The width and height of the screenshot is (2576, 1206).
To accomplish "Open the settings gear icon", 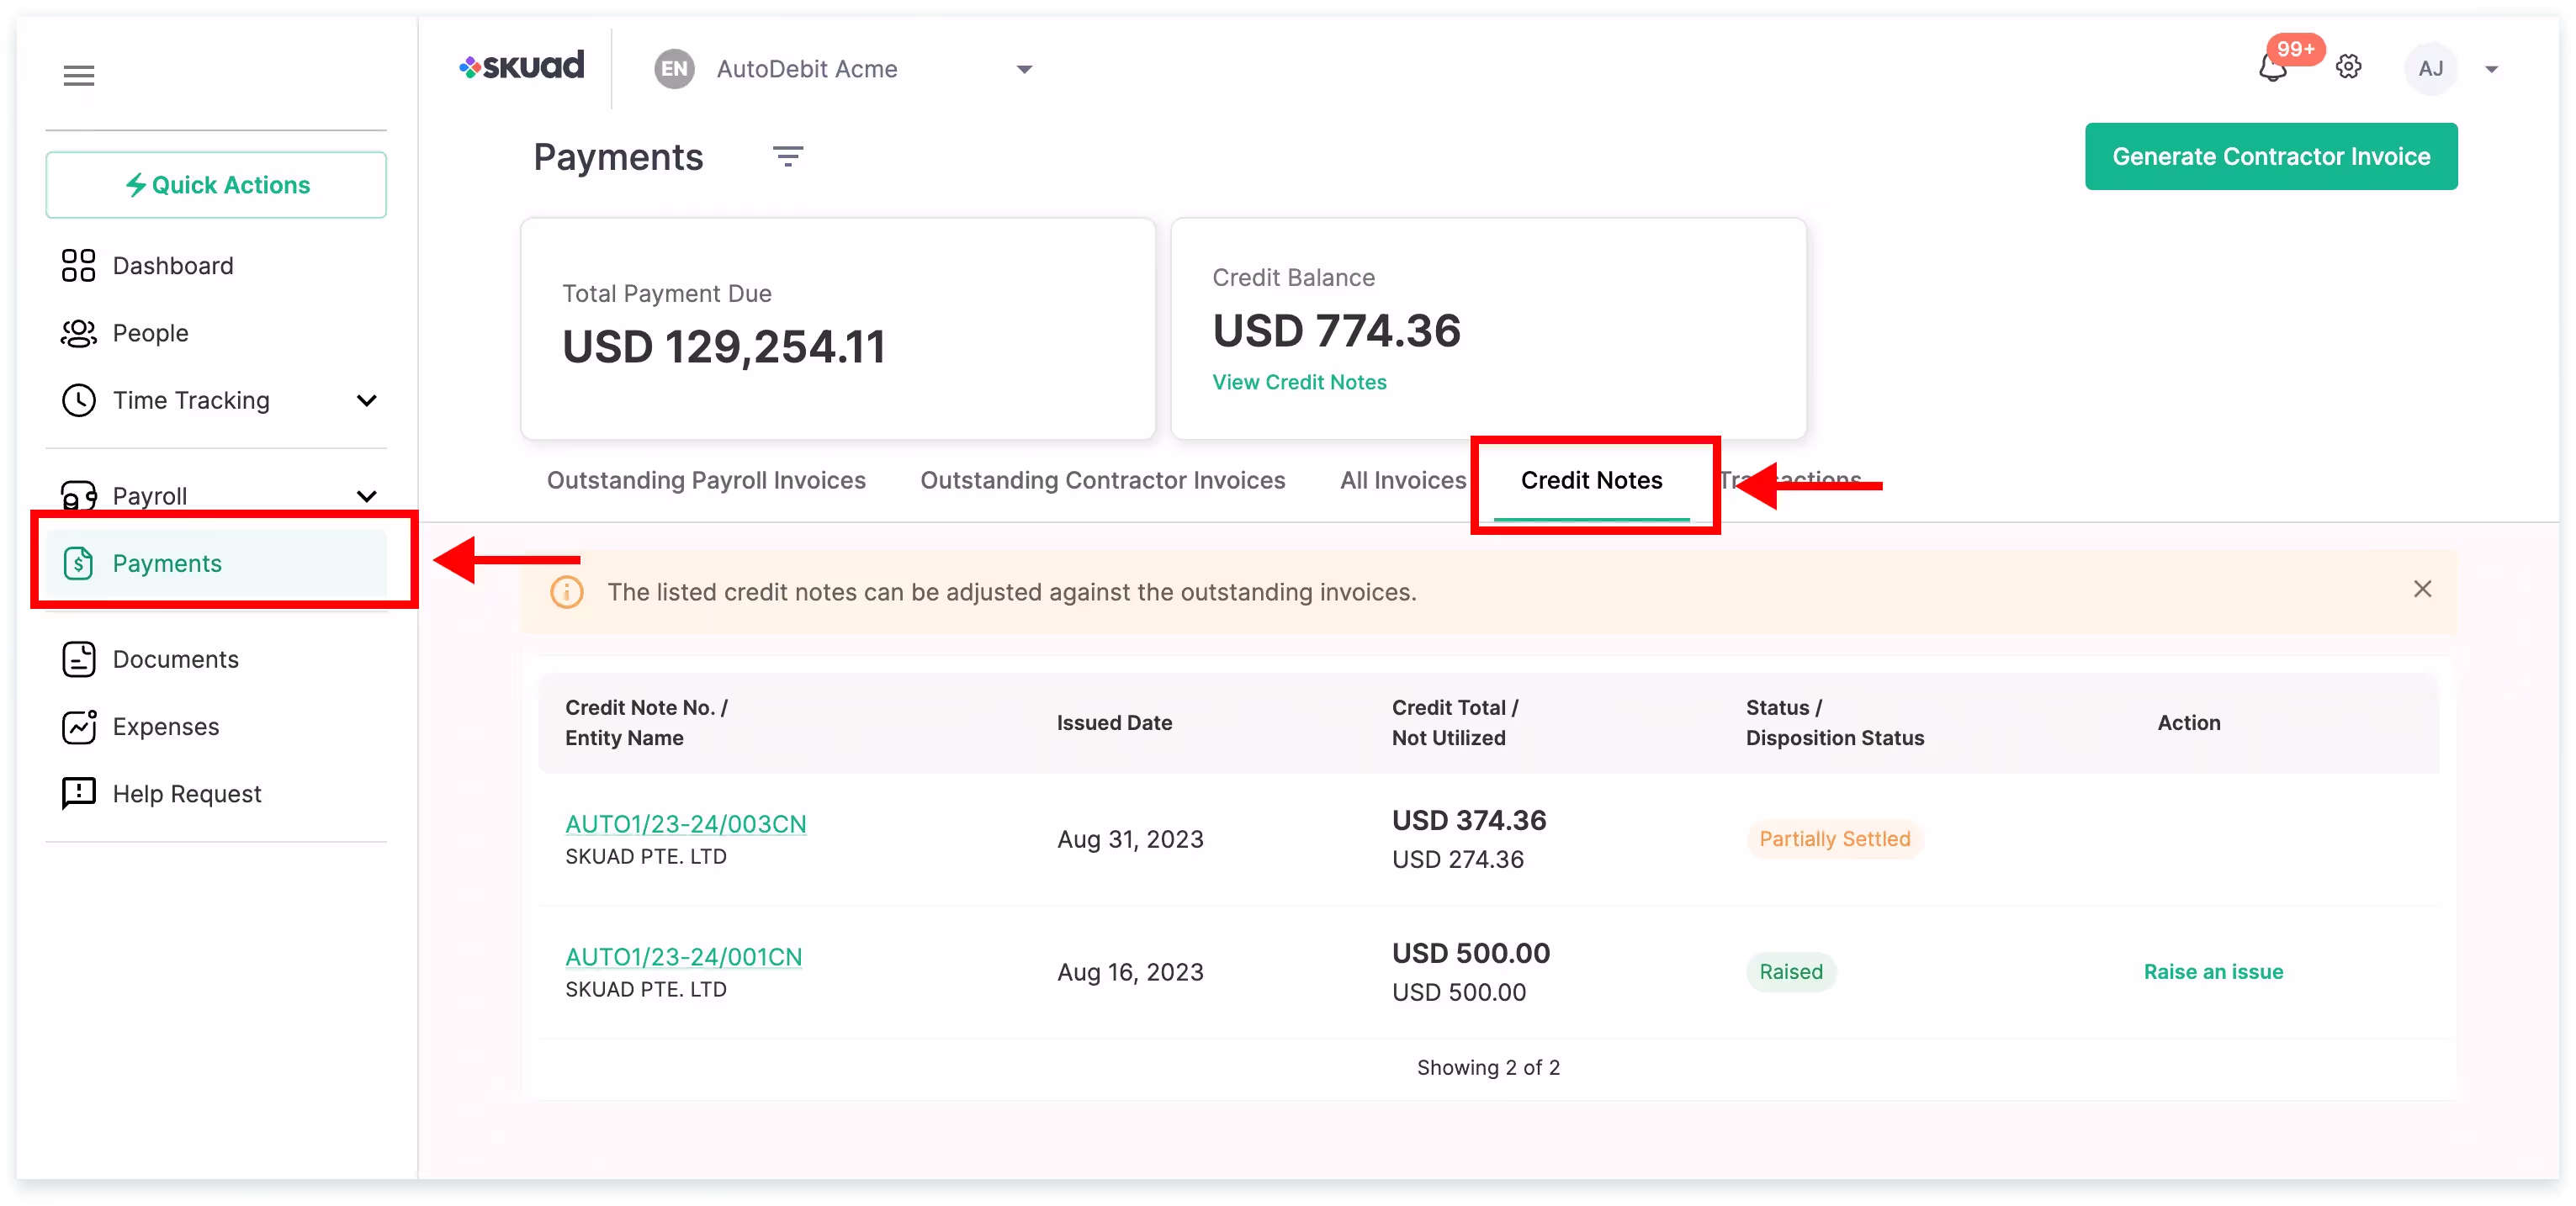I will pos(2348,67).
